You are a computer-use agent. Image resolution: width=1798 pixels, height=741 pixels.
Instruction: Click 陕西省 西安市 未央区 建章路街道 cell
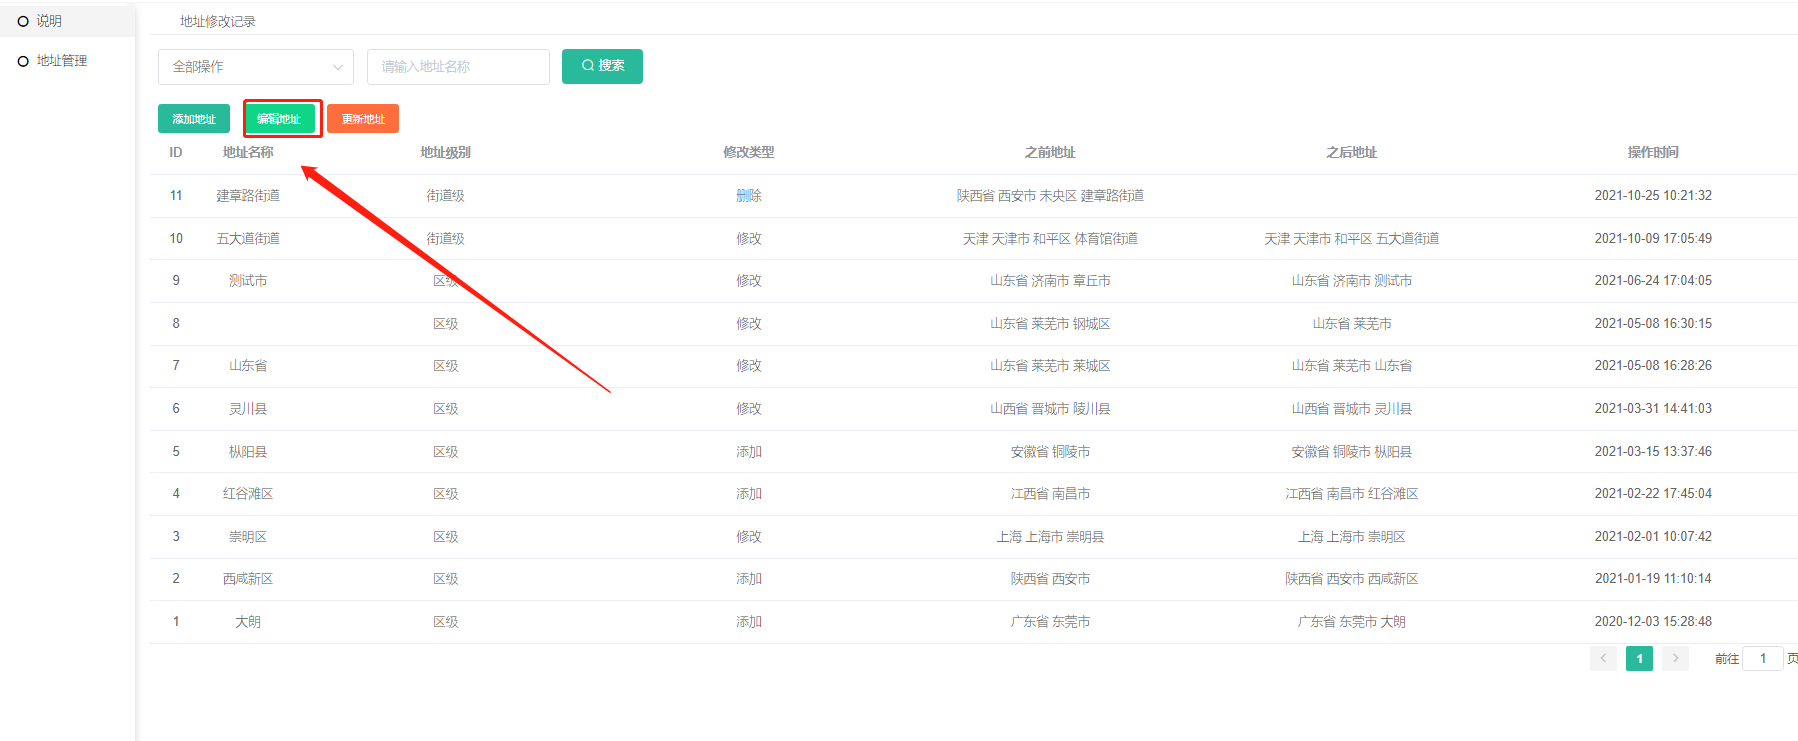click(x=1050, y=196)
